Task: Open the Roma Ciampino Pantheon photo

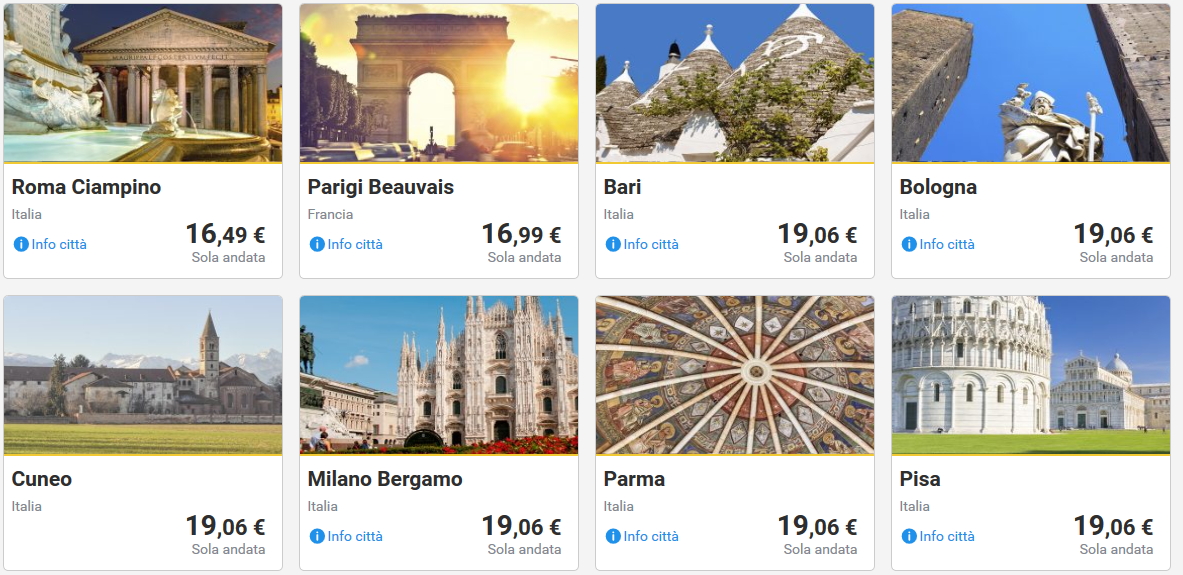Action: click(x=143, y=83)
